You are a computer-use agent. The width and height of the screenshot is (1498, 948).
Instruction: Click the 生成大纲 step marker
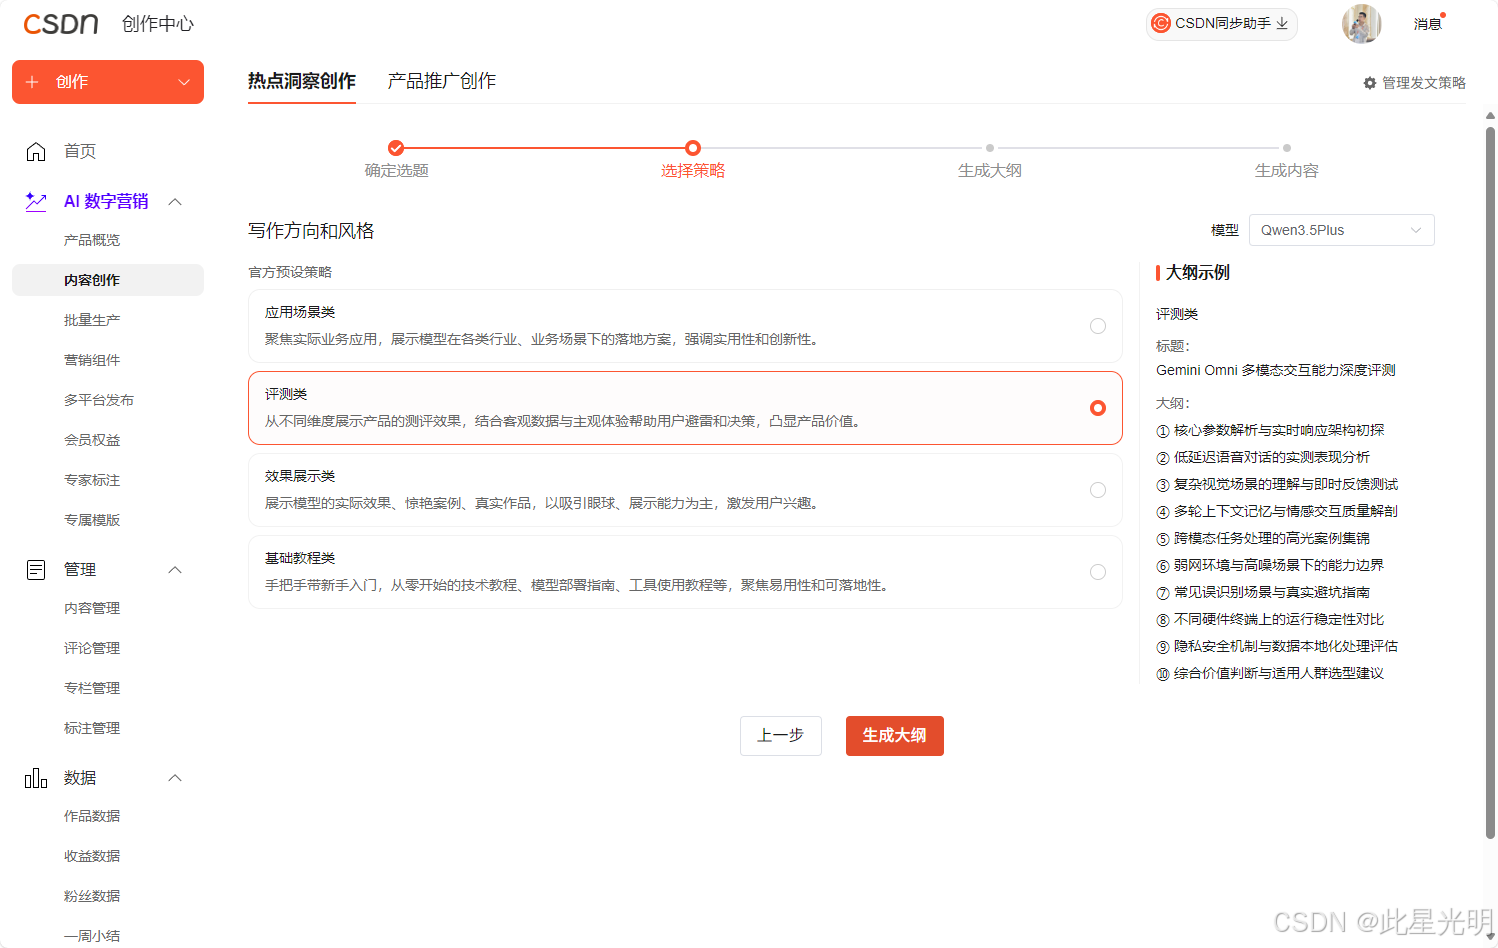tap(990, 148)
